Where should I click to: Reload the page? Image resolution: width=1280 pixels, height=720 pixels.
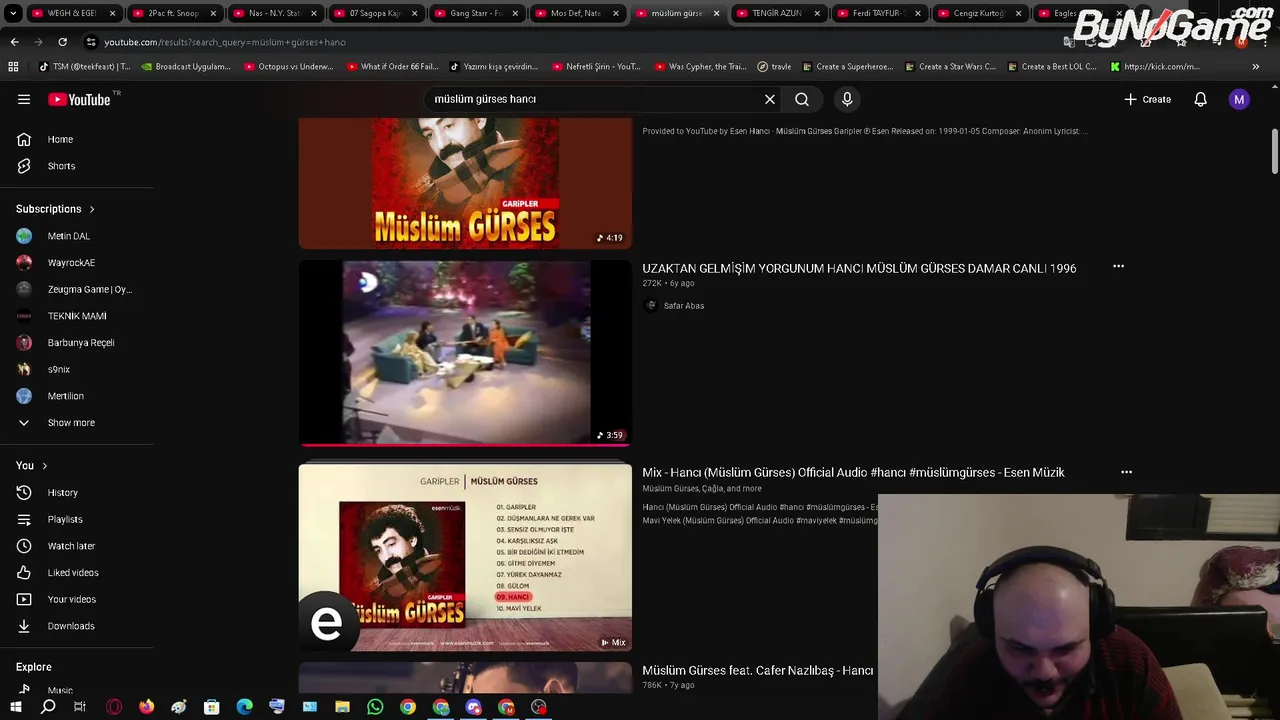(x=62, y=42)
